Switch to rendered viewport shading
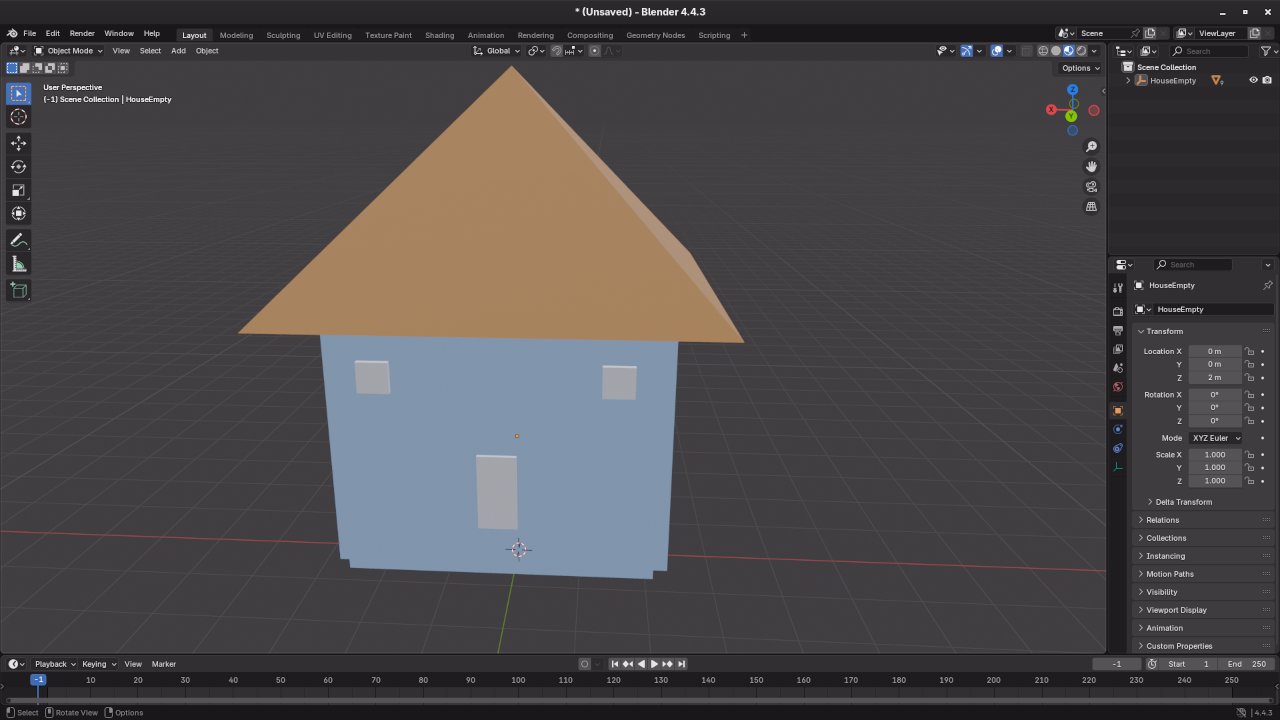This screenshot has height=720, width=1280. coord(1081,51)
